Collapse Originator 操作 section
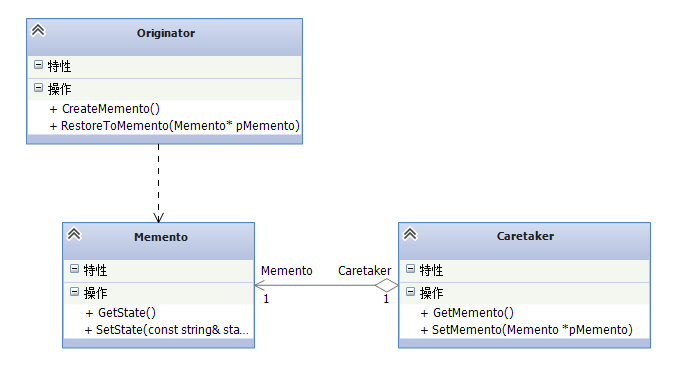 tap(38, 88)
